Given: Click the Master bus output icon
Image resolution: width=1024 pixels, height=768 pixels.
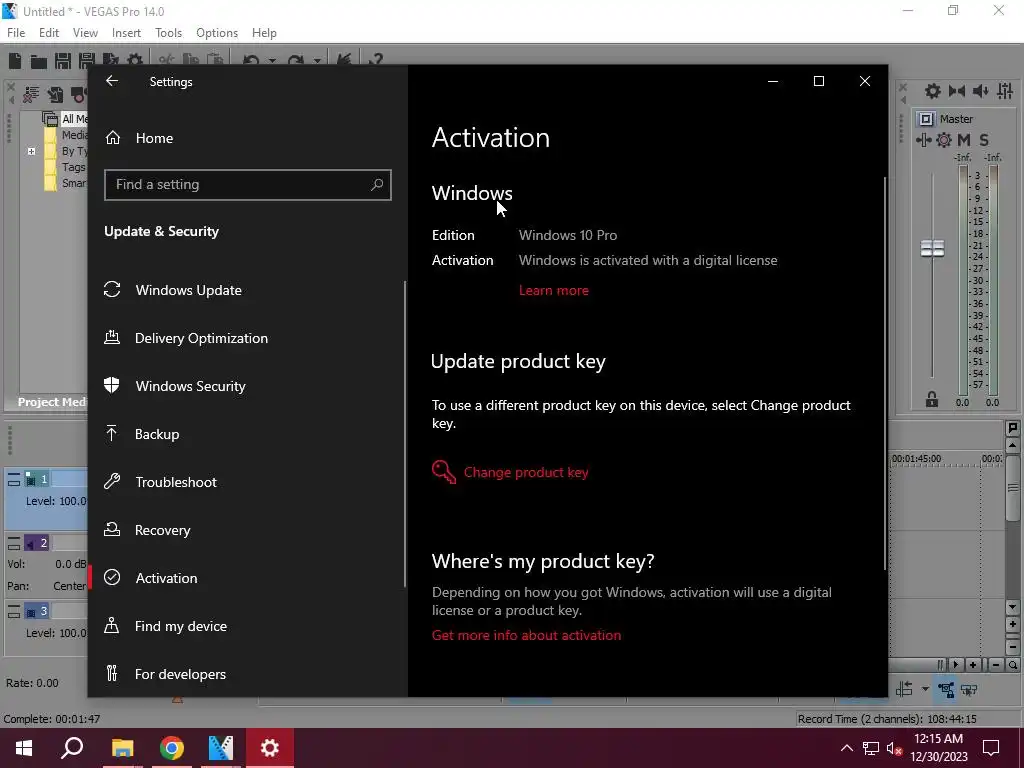Looking at the screenshot, I should [x=925, y=119].
